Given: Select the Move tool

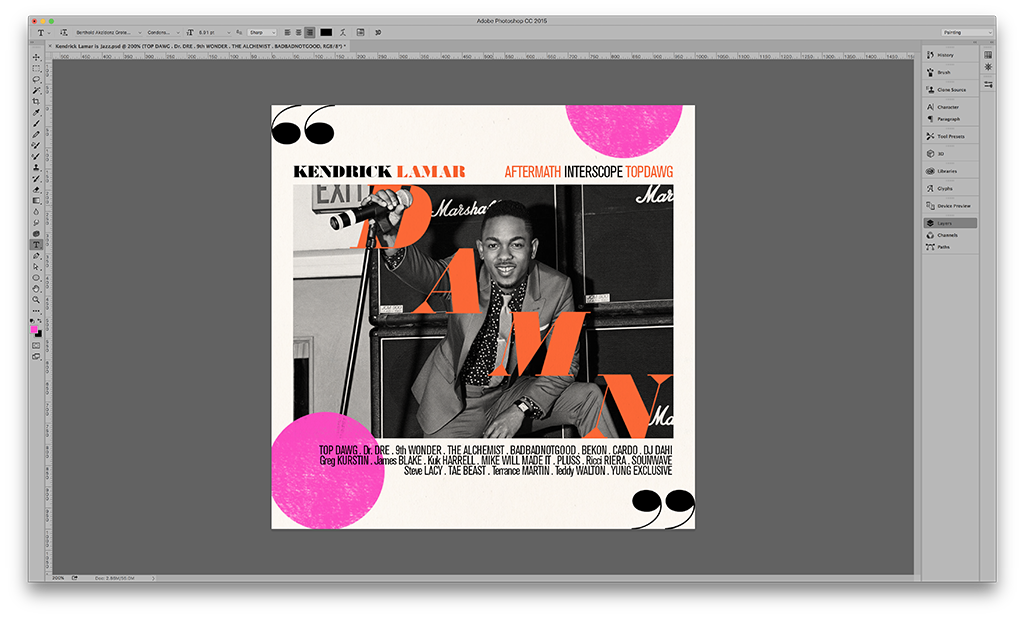Looking at the screenshot, I should (x=37, y=57).
